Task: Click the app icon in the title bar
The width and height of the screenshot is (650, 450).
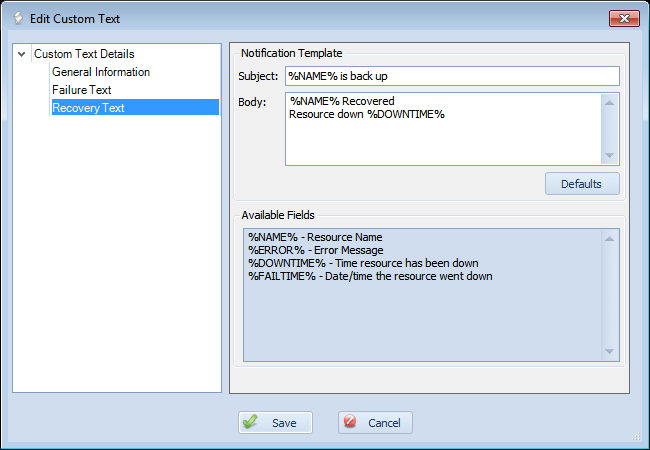Action: 18,18
